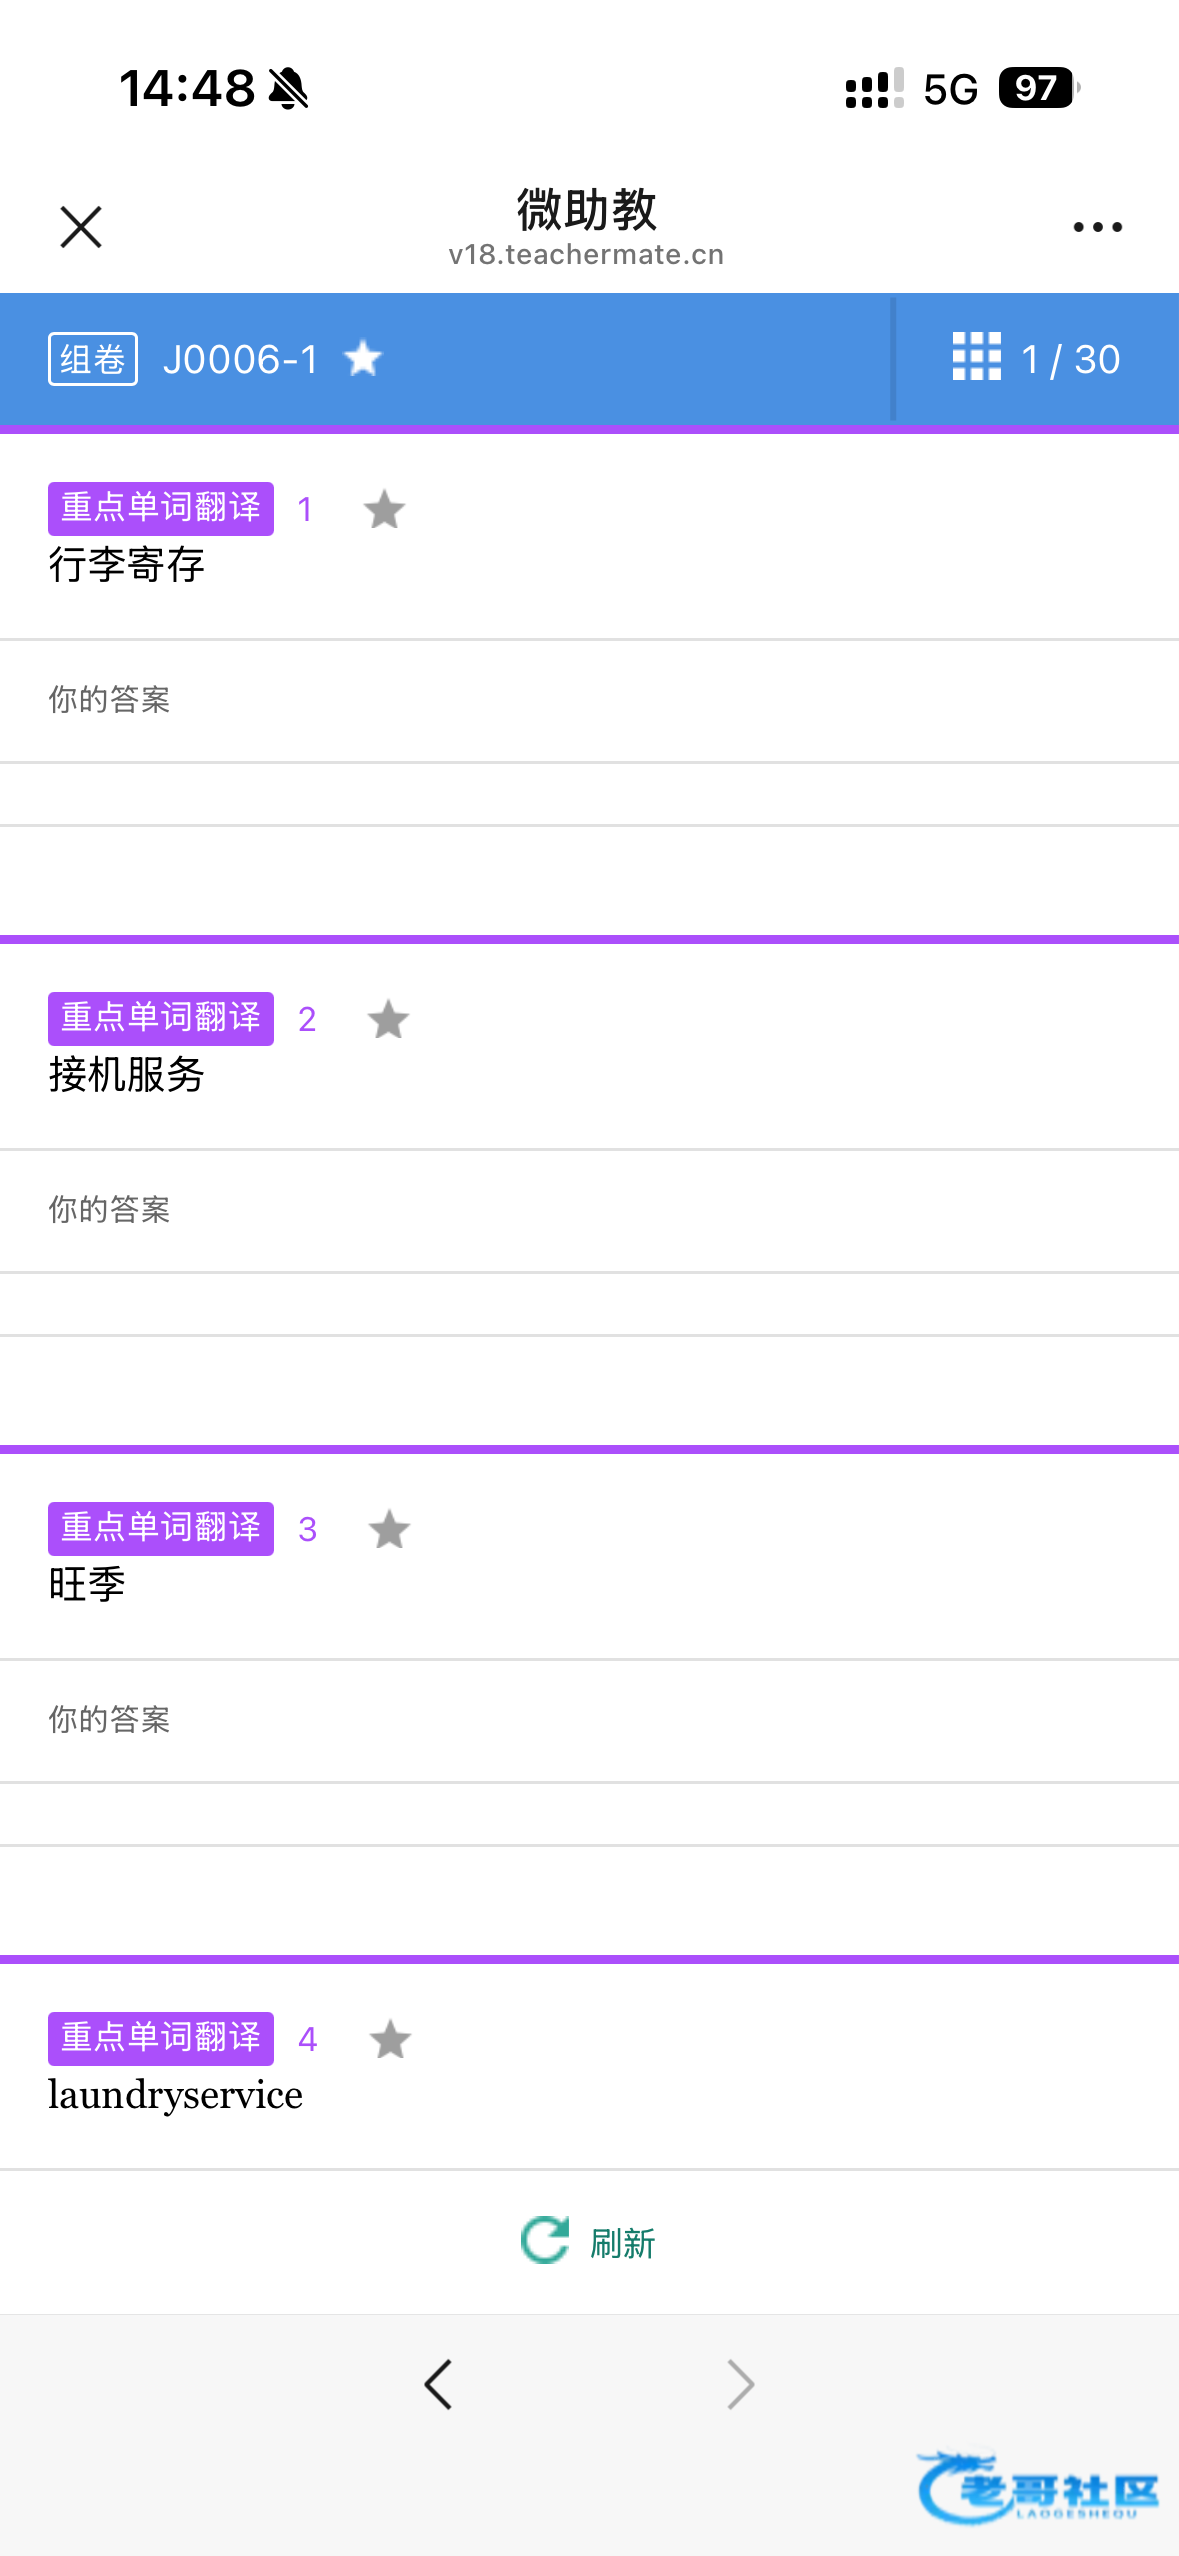Image resolution: width=1179 pixels, height=2556 pixels.
Task: Open the three-dot more options menu
Action: (1097, 227)
